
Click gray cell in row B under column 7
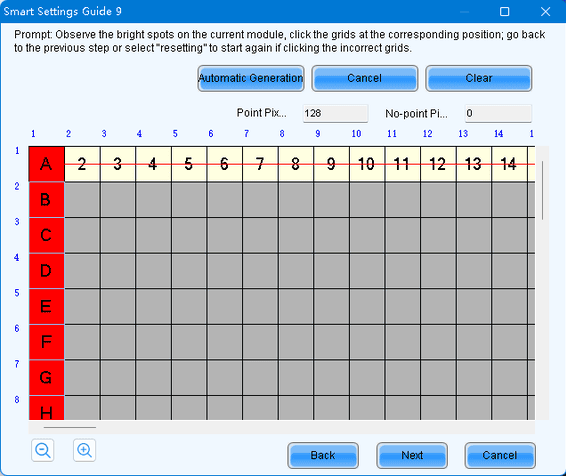pyautogui.click(x=260, y=200)
